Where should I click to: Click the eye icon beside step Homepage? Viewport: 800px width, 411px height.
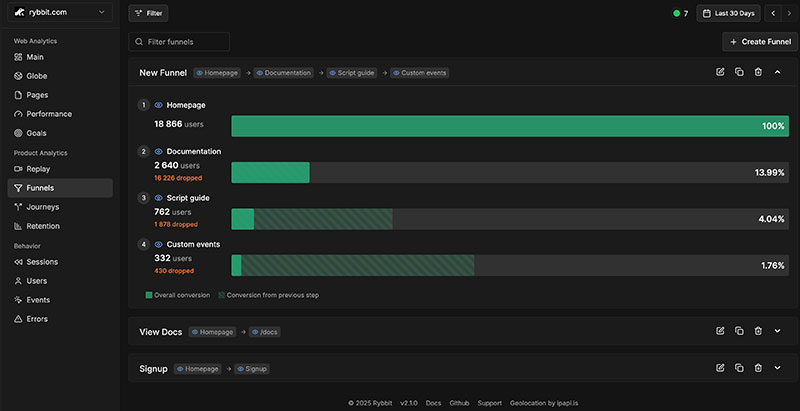[159, 105]
